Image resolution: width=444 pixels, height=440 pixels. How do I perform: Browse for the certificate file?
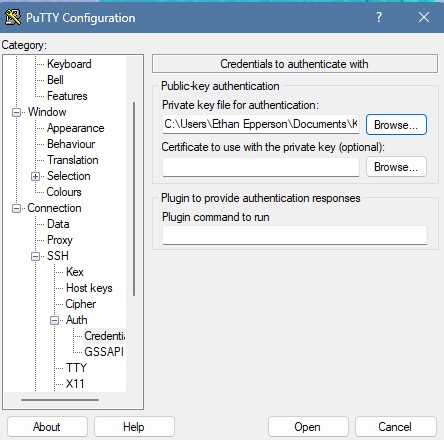tap(396, 167)
